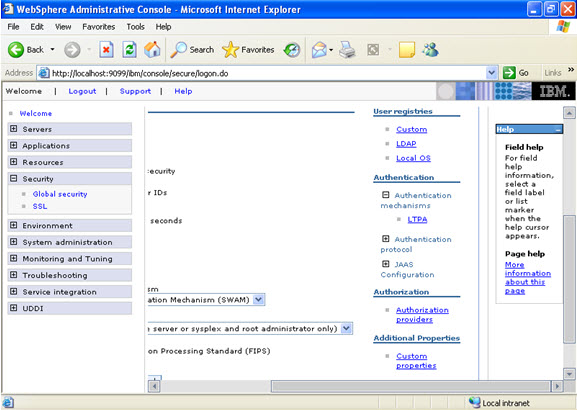Screen dimensions: 577x410
Task: Expand System administration section
Action: click(14, 242)
